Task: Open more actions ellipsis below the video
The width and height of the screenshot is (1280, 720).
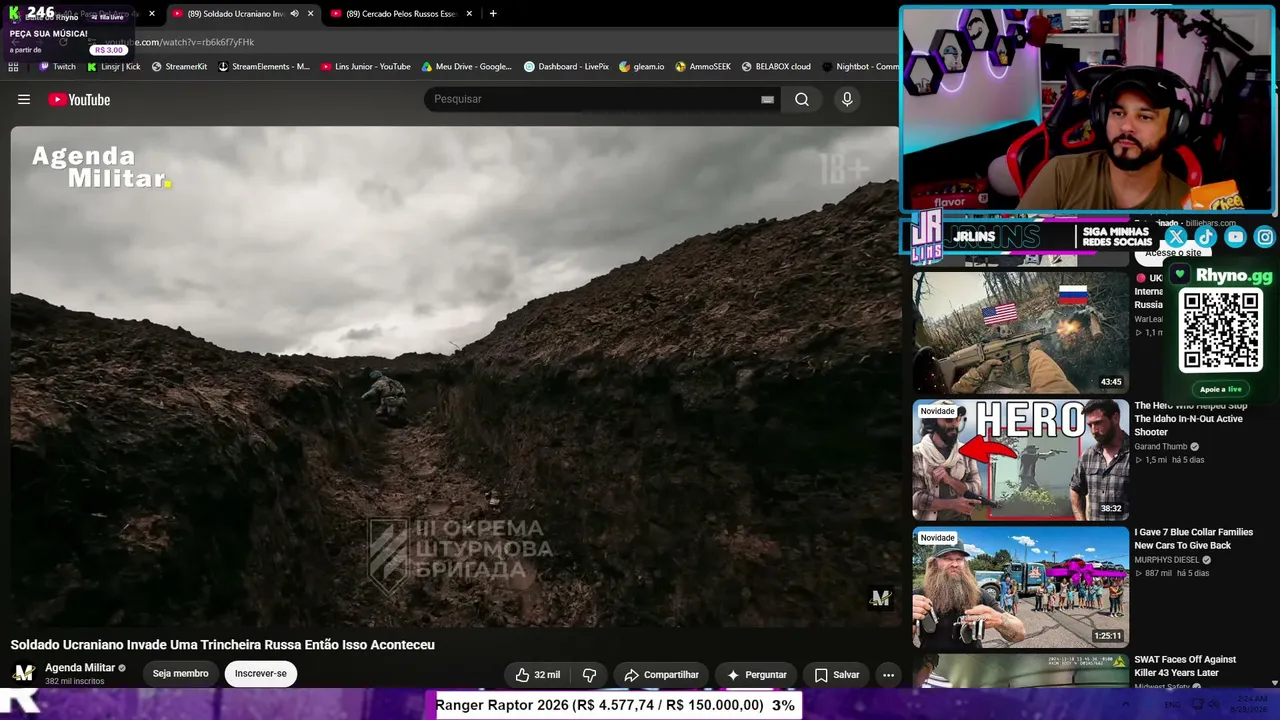Action: [888, 675]
